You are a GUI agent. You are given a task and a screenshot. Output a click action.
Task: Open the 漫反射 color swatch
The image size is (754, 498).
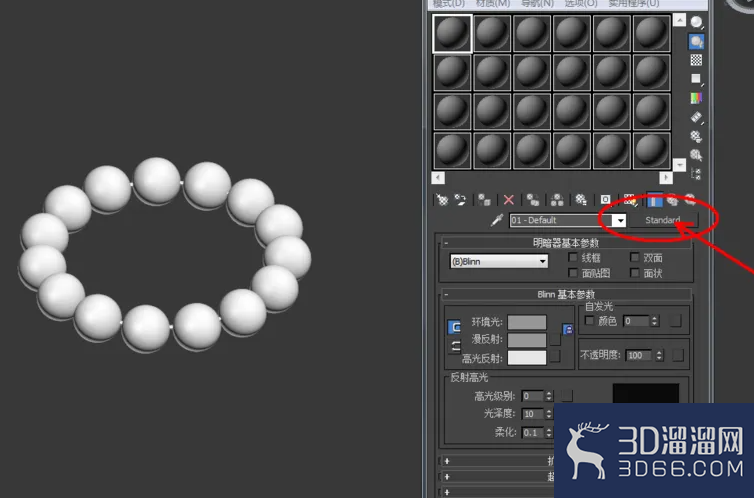pyautogui.click(x=527, y=340)
